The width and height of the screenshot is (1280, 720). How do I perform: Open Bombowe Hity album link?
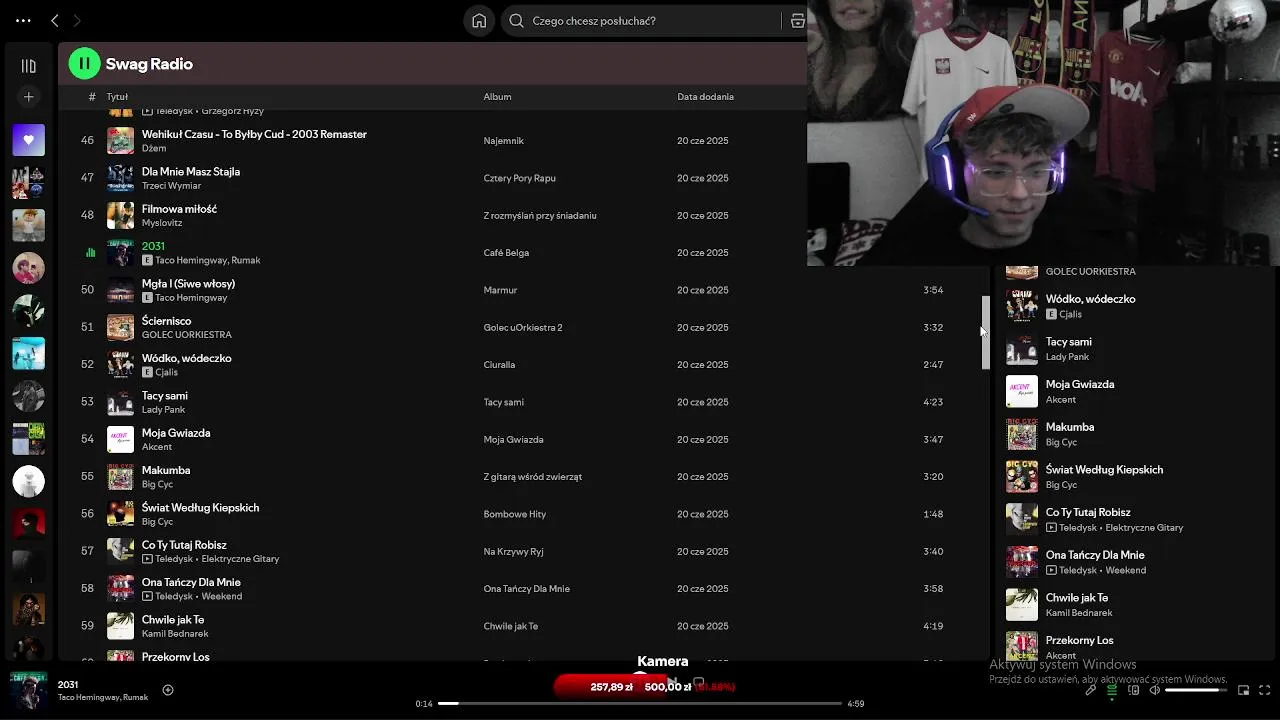tap(515, 514)
